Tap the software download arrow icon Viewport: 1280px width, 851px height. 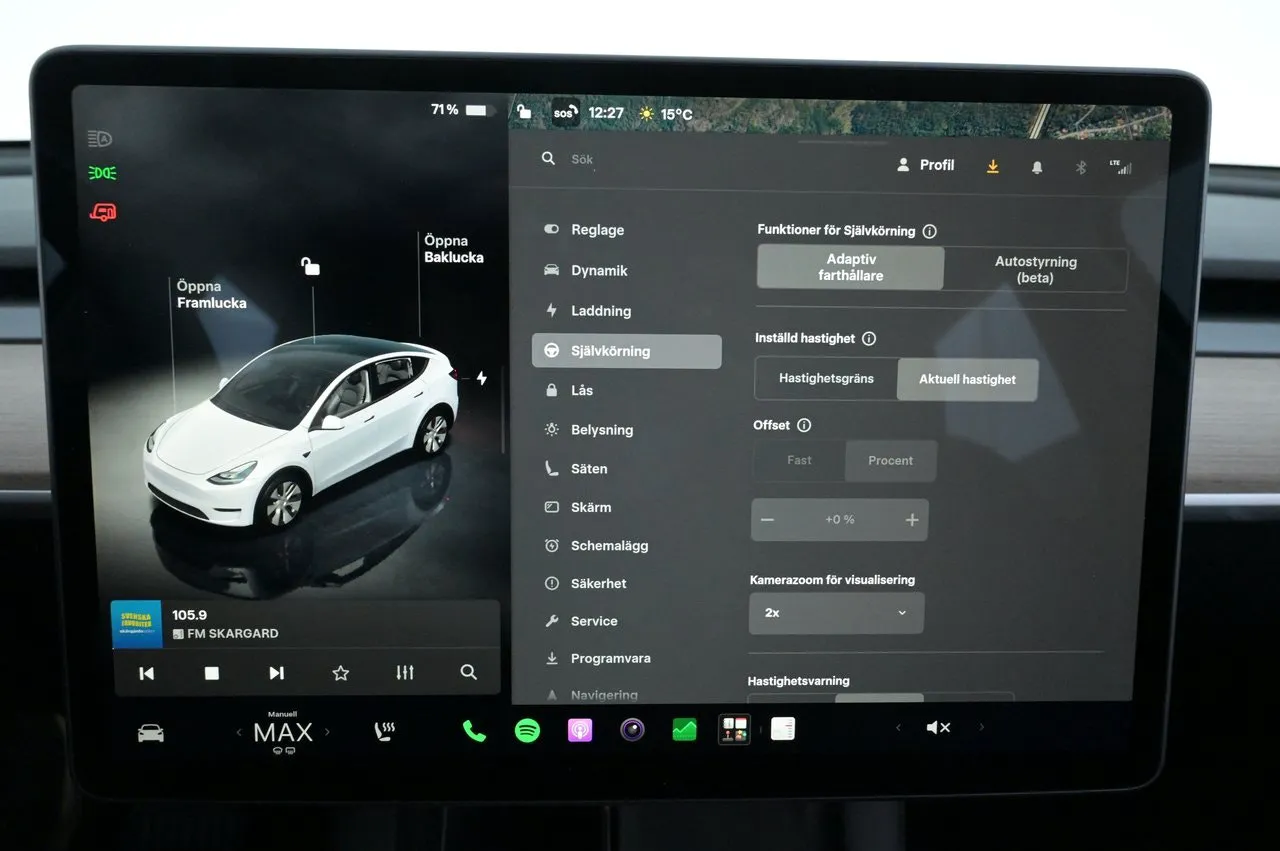coord(993,167)
